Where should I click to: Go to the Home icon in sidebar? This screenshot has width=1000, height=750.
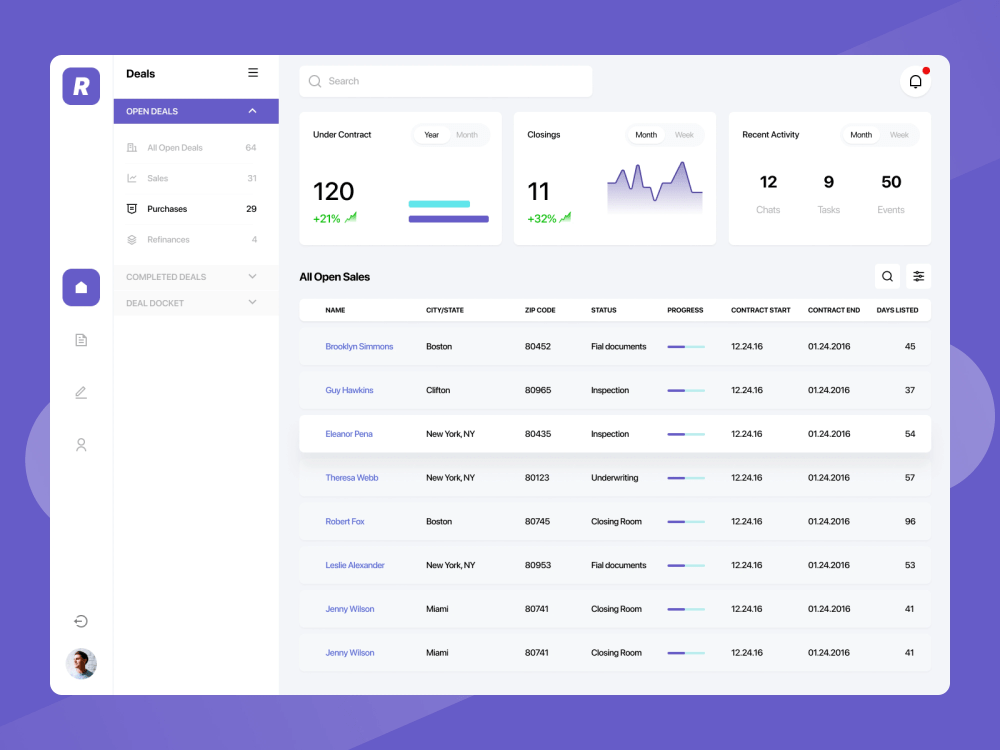pos(81,288)
